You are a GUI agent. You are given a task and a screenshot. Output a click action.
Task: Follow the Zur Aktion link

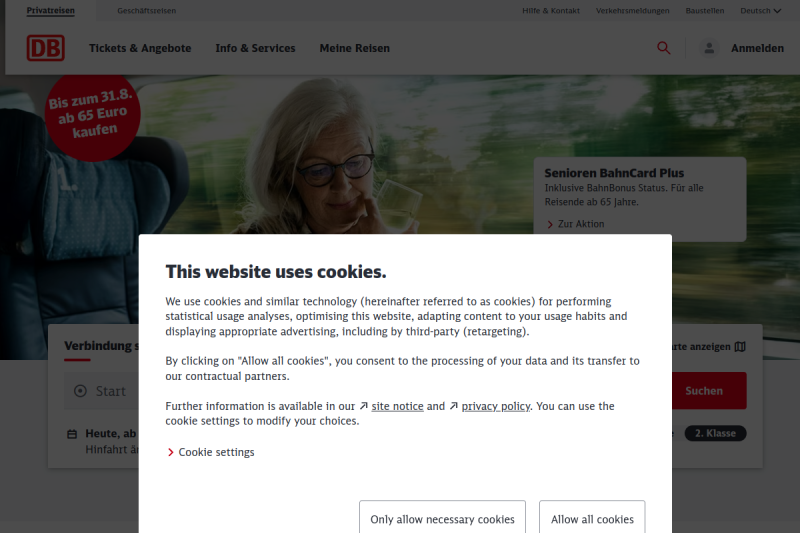click(576, 224)
